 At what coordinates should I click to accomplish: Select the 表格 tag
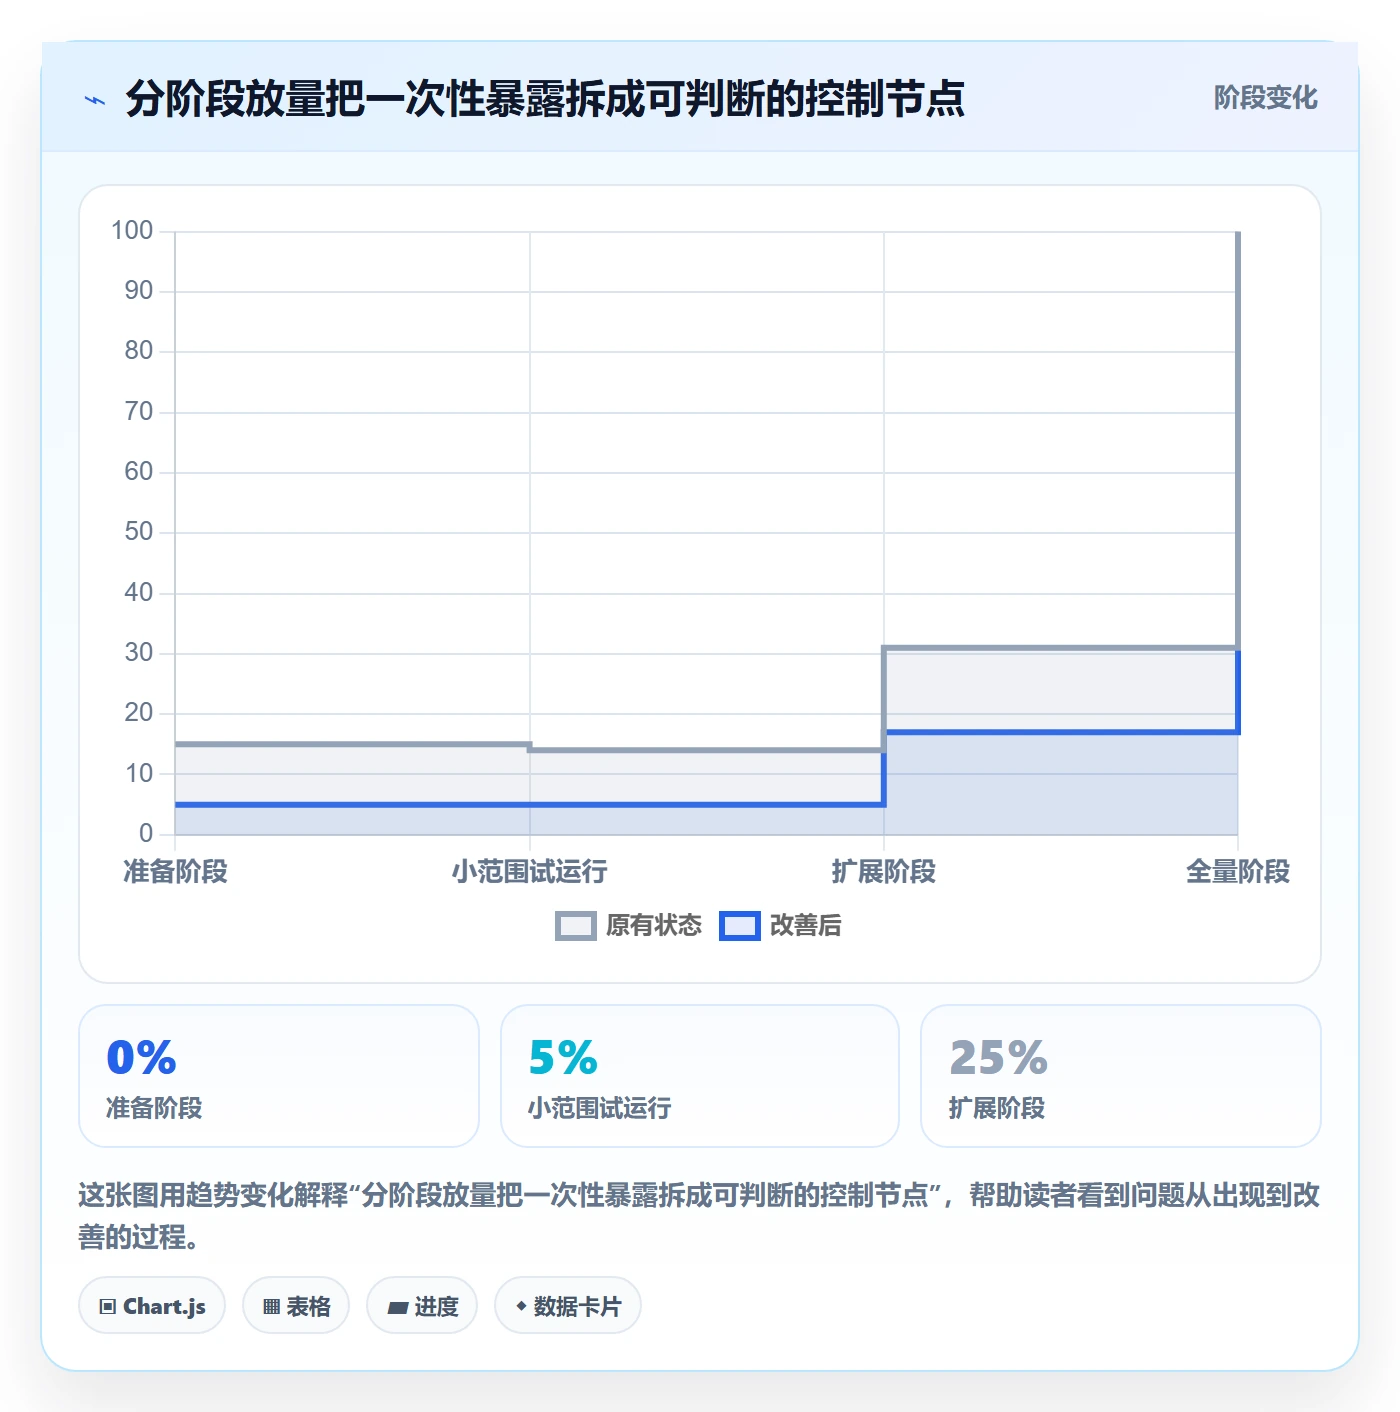[296, 1305]
